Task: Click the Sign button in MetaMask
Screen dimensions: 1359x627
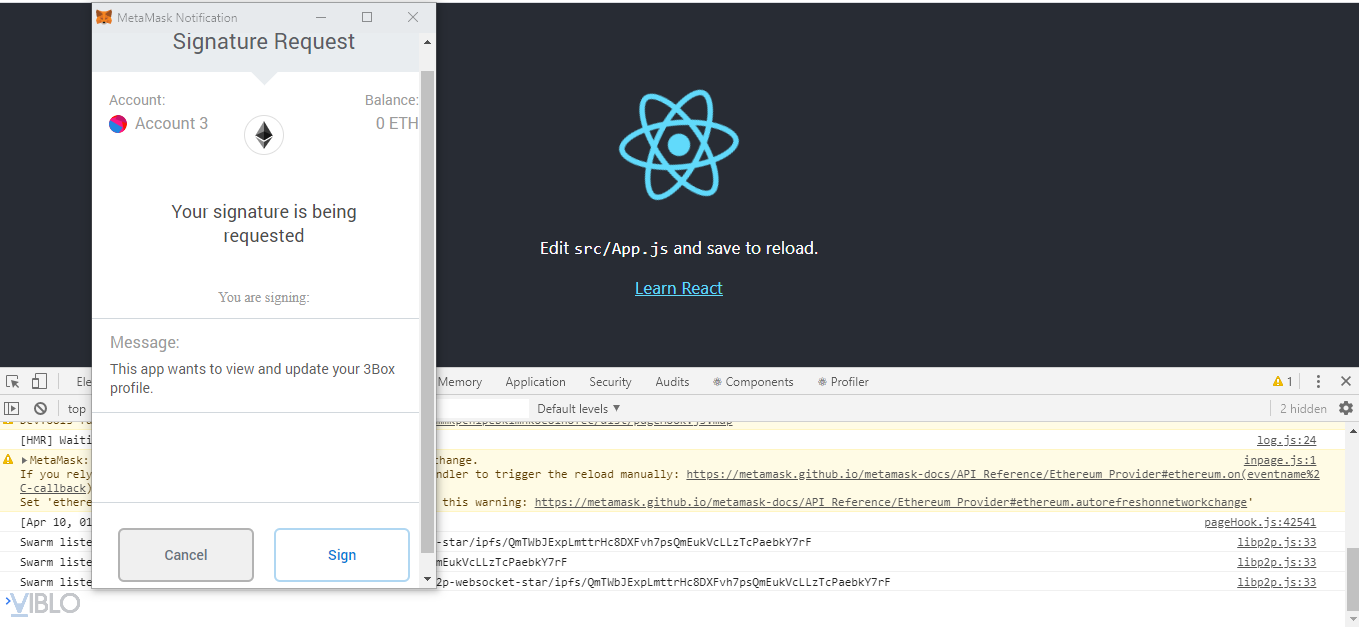Action: click(342, 555)
